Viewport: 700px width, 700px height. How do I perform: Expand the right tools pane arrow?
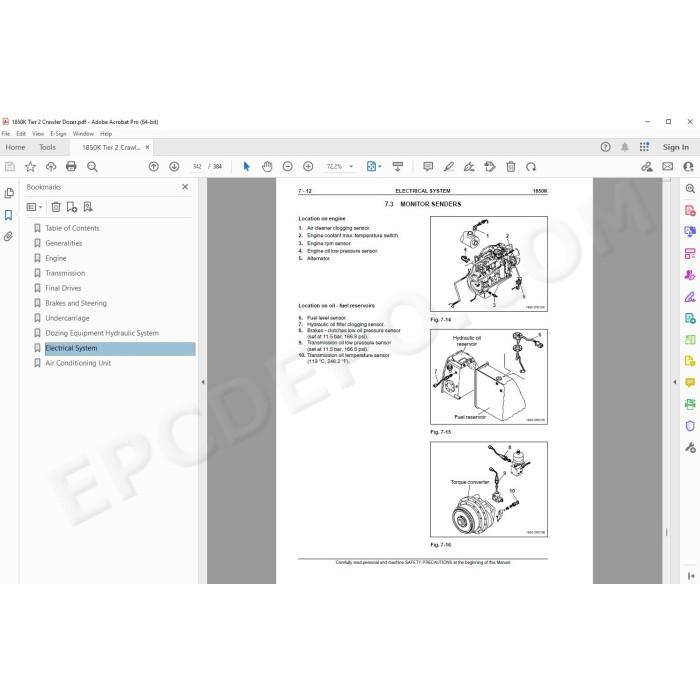675,382
